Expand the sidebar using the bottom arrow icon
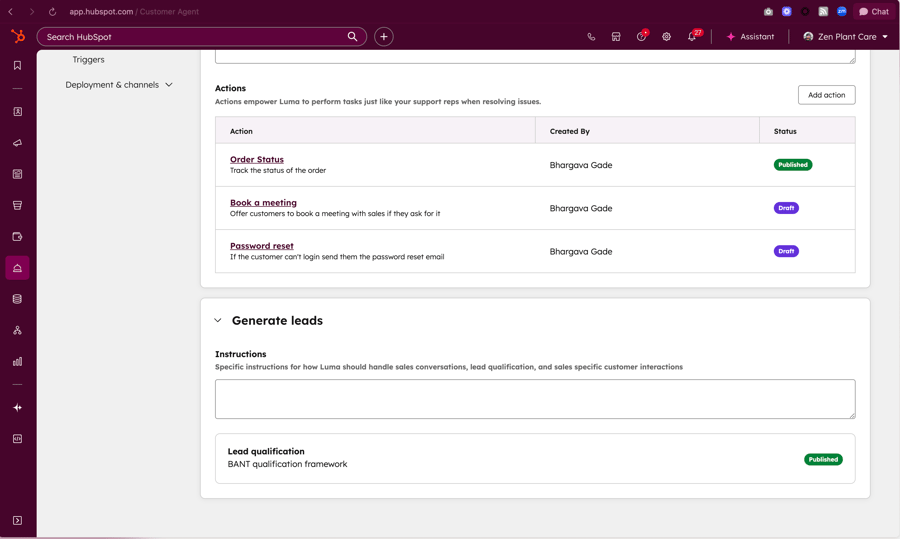 (17, 520)
